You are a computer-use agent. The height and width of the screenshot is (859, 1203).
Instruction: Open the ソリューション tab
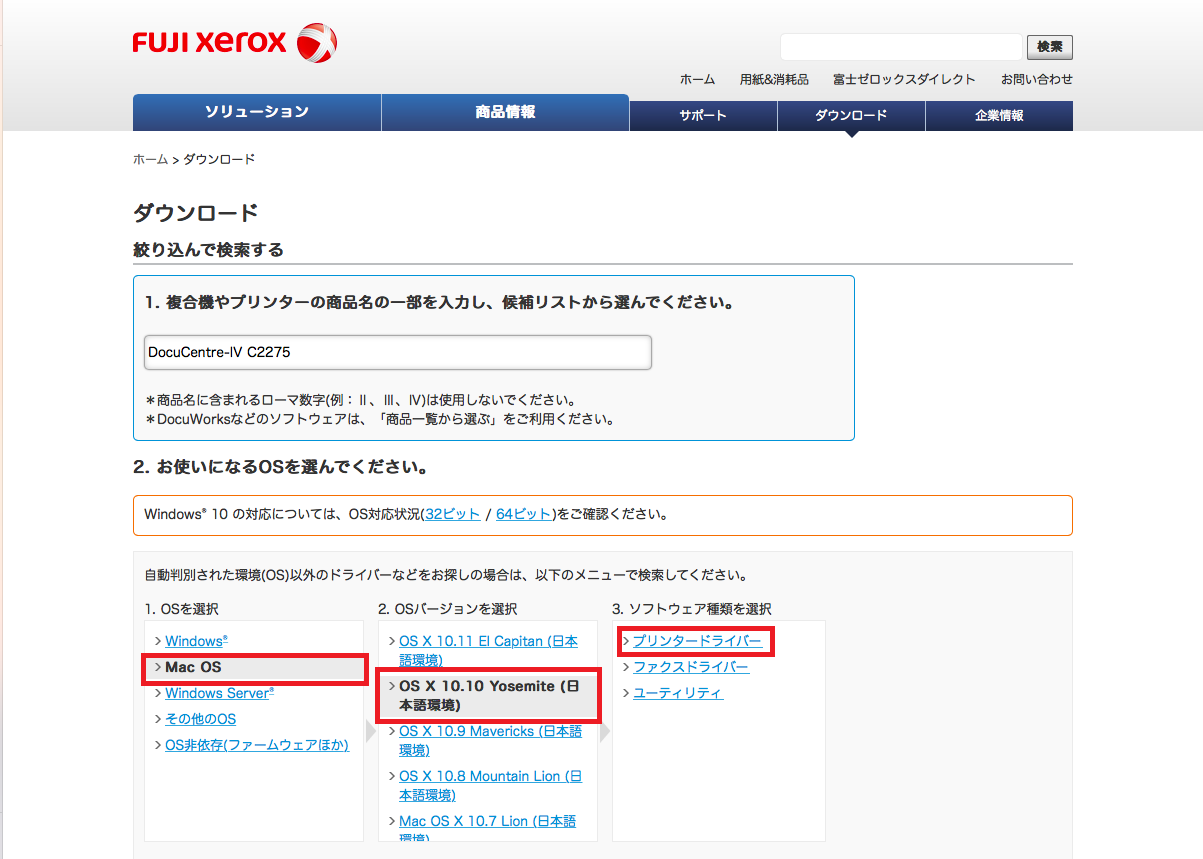click(x=257, y=112)
